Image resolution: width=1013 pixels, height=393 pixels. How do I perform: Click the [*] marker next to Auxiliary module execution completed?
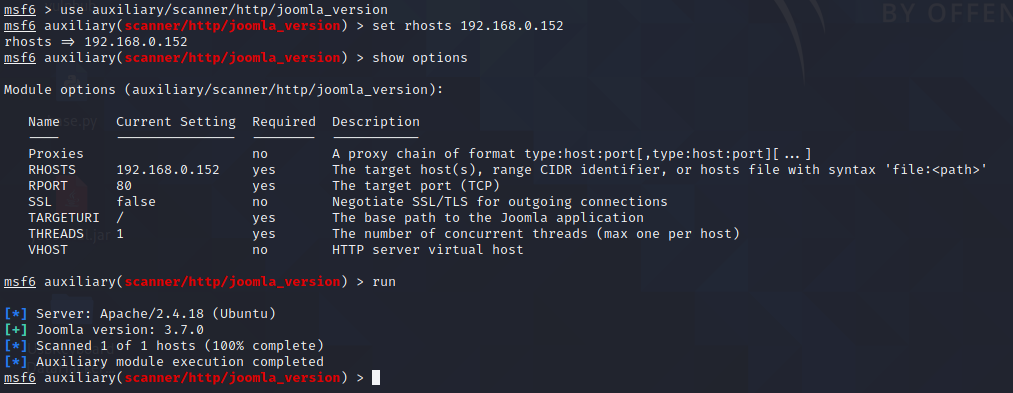click(16, 362)
